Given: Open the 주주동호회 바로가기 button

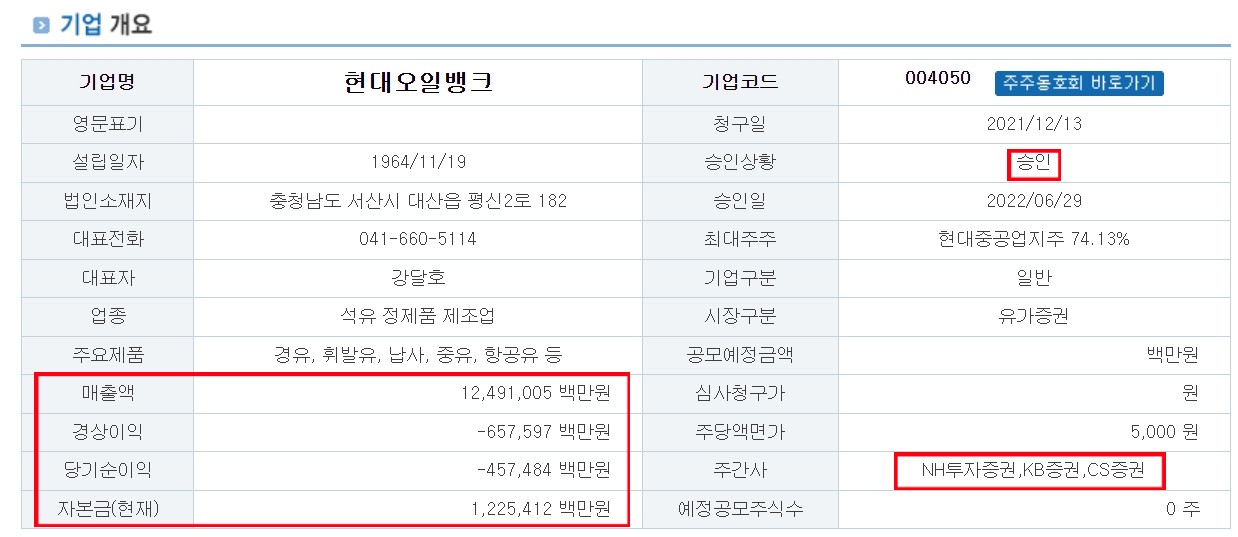Looking at the screenshot, I should 1079,83.
